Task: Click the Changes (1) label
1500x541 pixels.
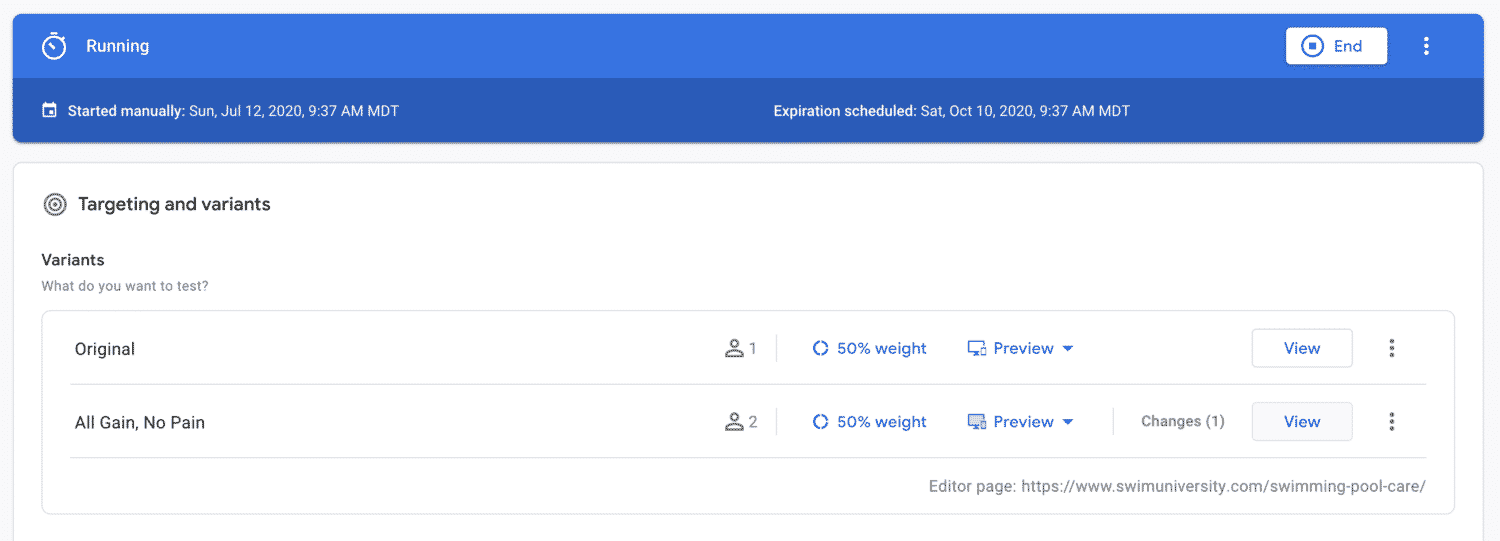Action: point(1183,422)
